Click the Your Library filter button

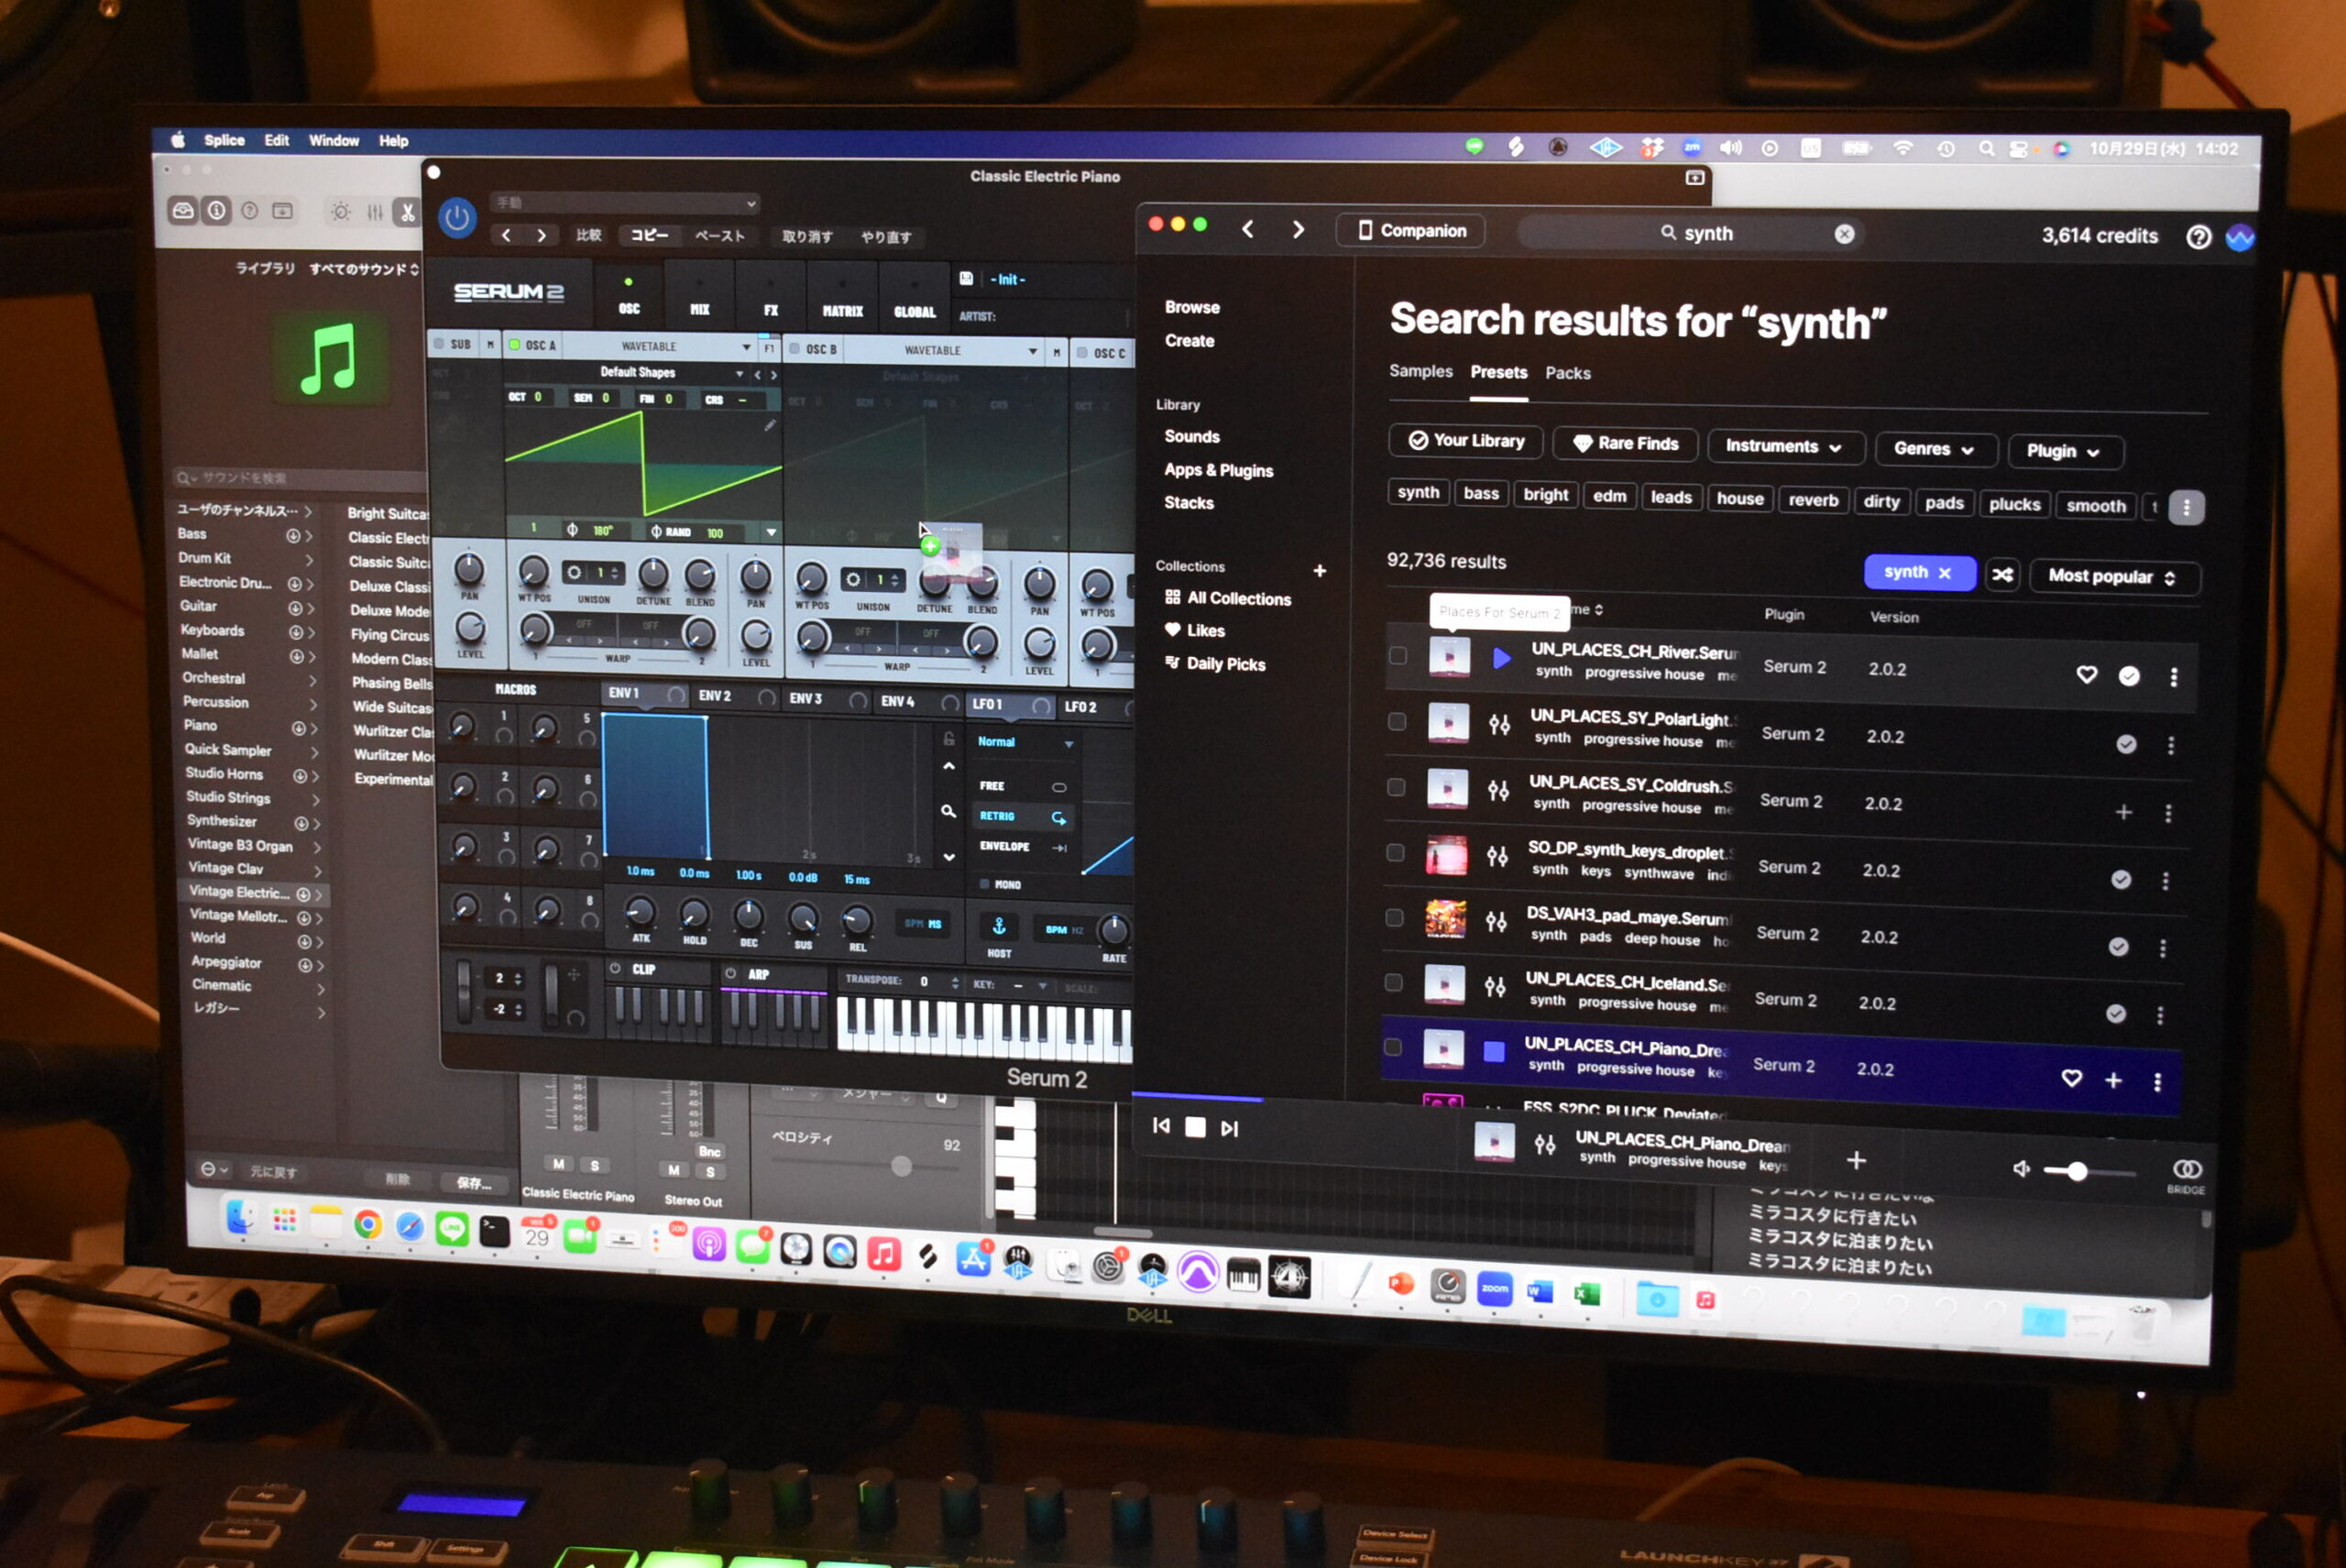(1465, 441)
